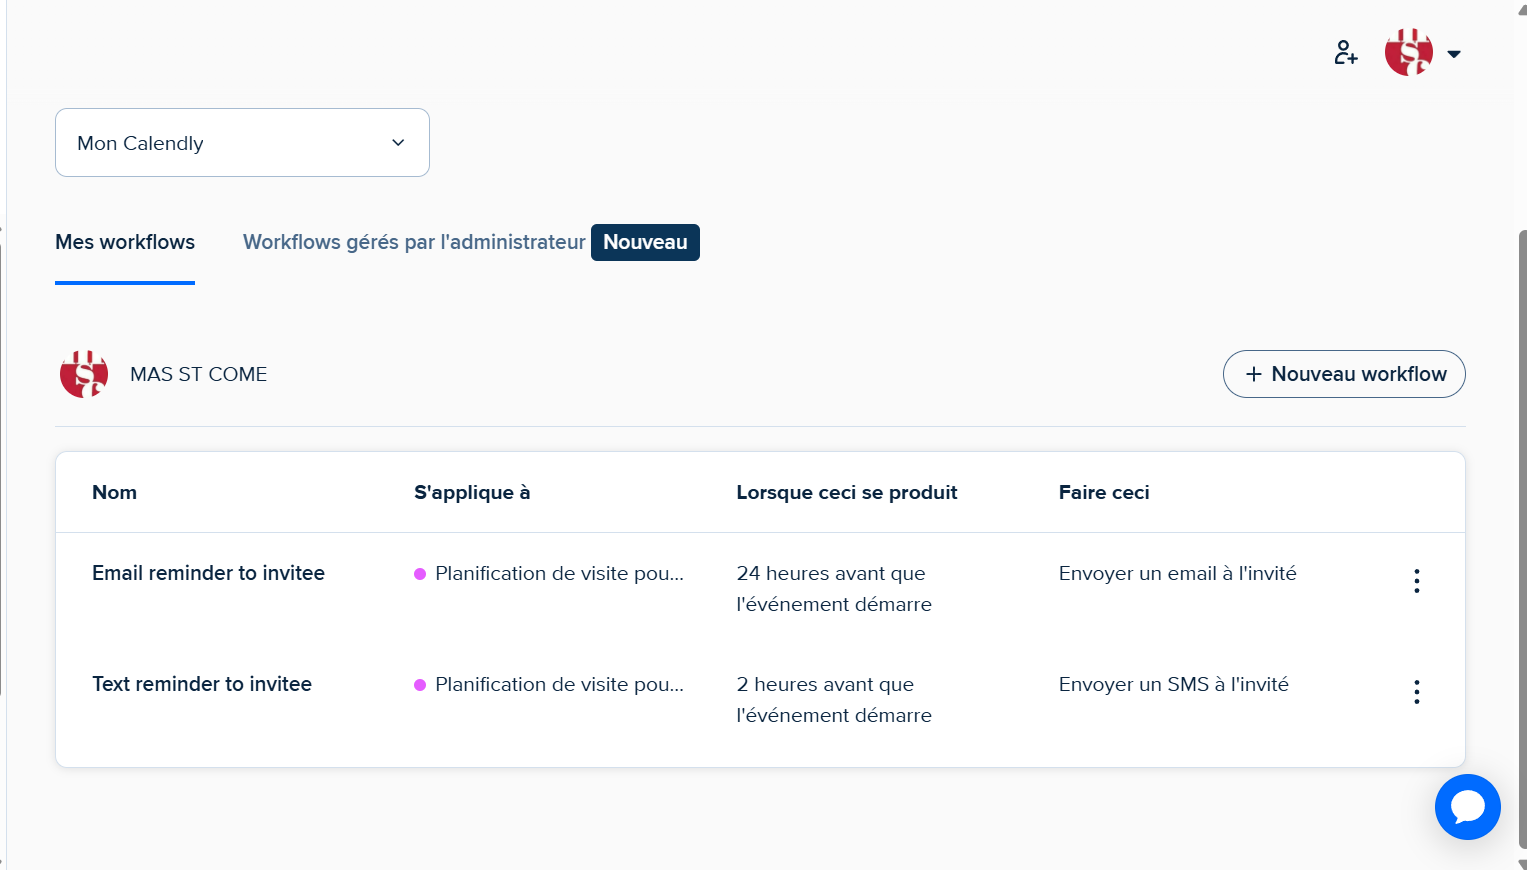Click the MAS ST COME name label
This screenshot has height=870, width=1527.
(x=199, y=374)
